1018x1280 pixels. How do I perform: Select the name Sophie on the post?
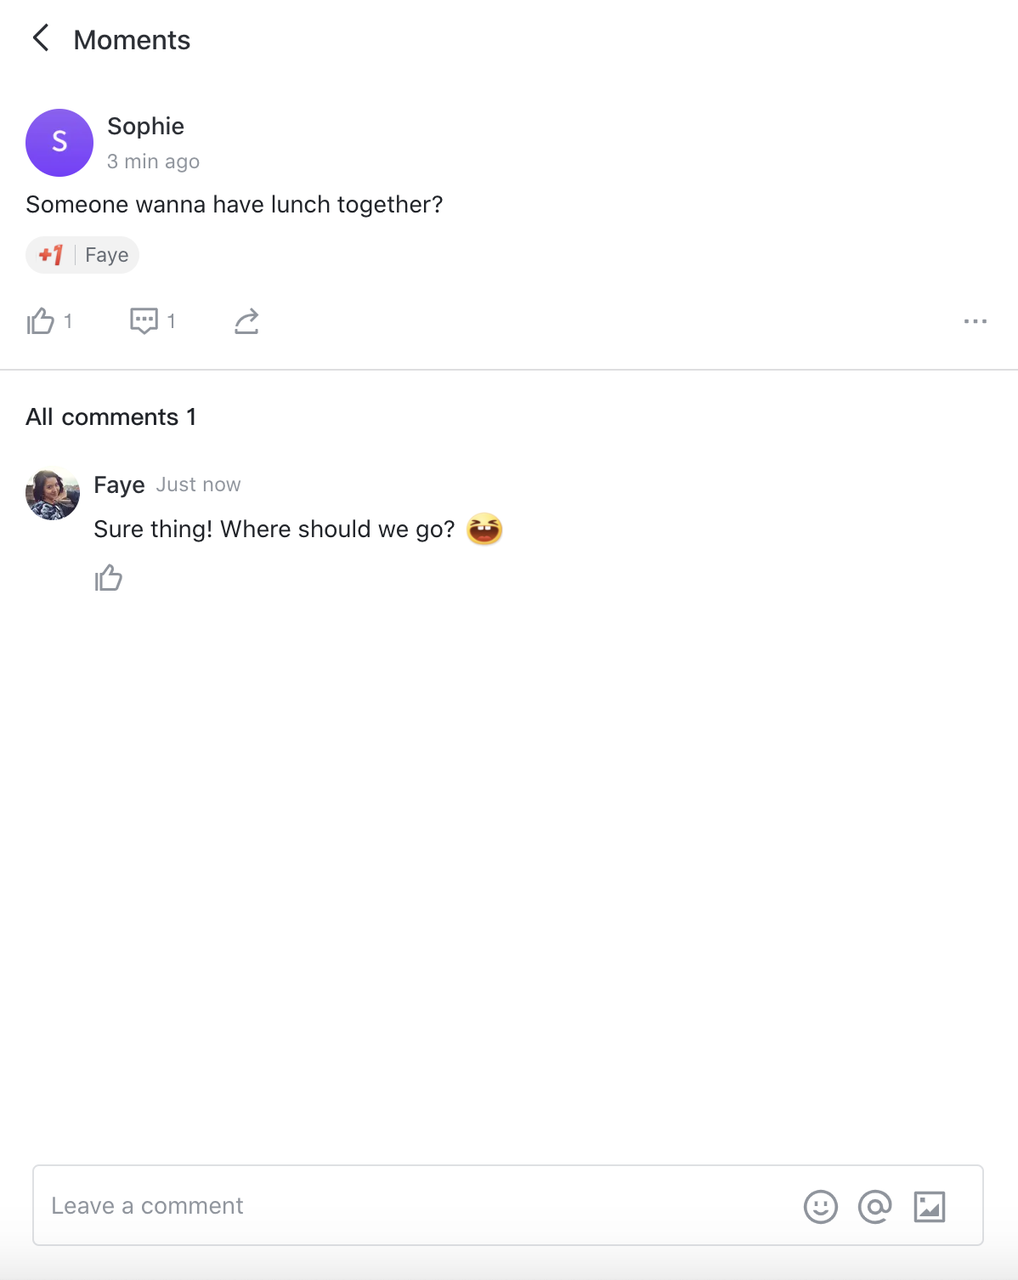(146, 126)
